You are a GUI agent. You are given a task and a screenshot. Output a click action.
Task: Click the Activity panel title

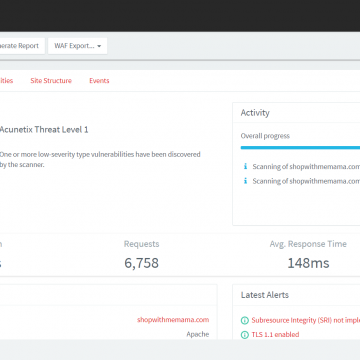pyautogui.click(x=255, y=113)
